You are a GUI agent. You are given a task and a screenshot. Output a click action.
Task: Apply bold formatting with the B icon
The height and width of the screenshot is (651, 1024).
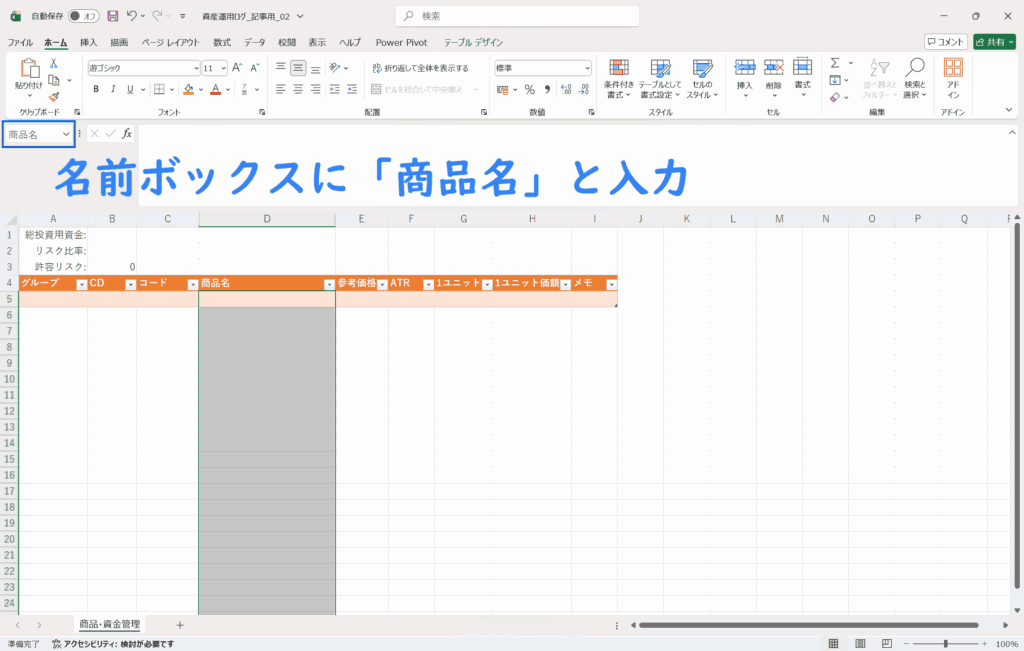pyautogui.click(x=96, y=89)
